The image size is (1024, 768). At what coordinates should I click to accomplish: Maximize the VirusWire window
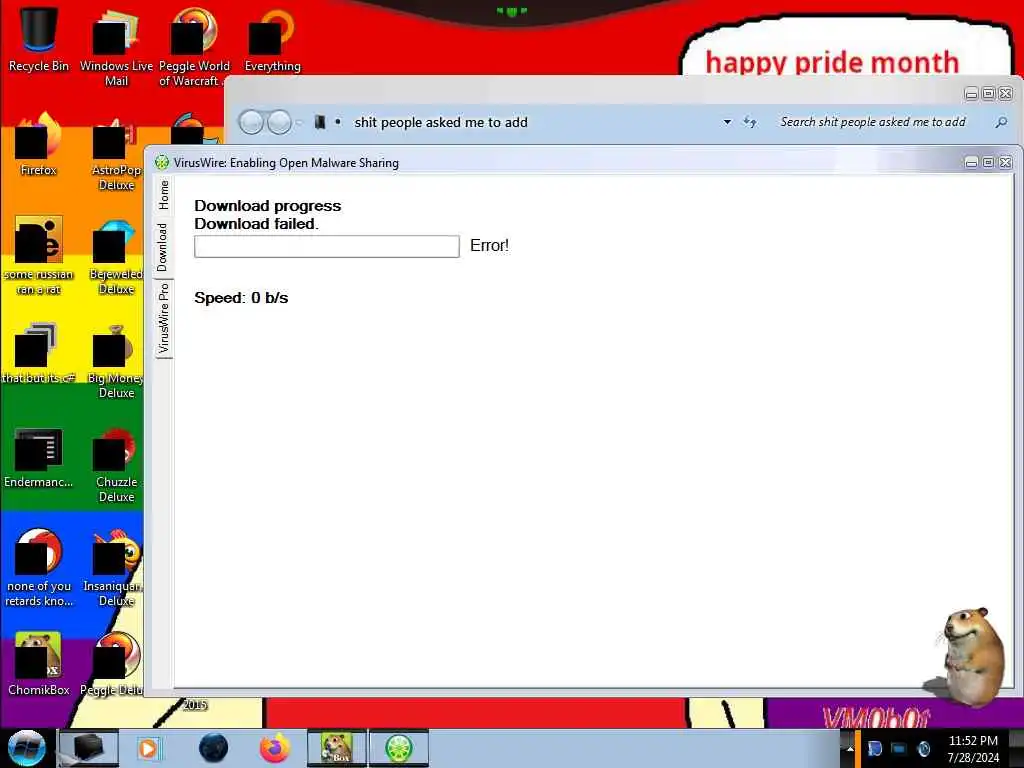coord(989,163)
